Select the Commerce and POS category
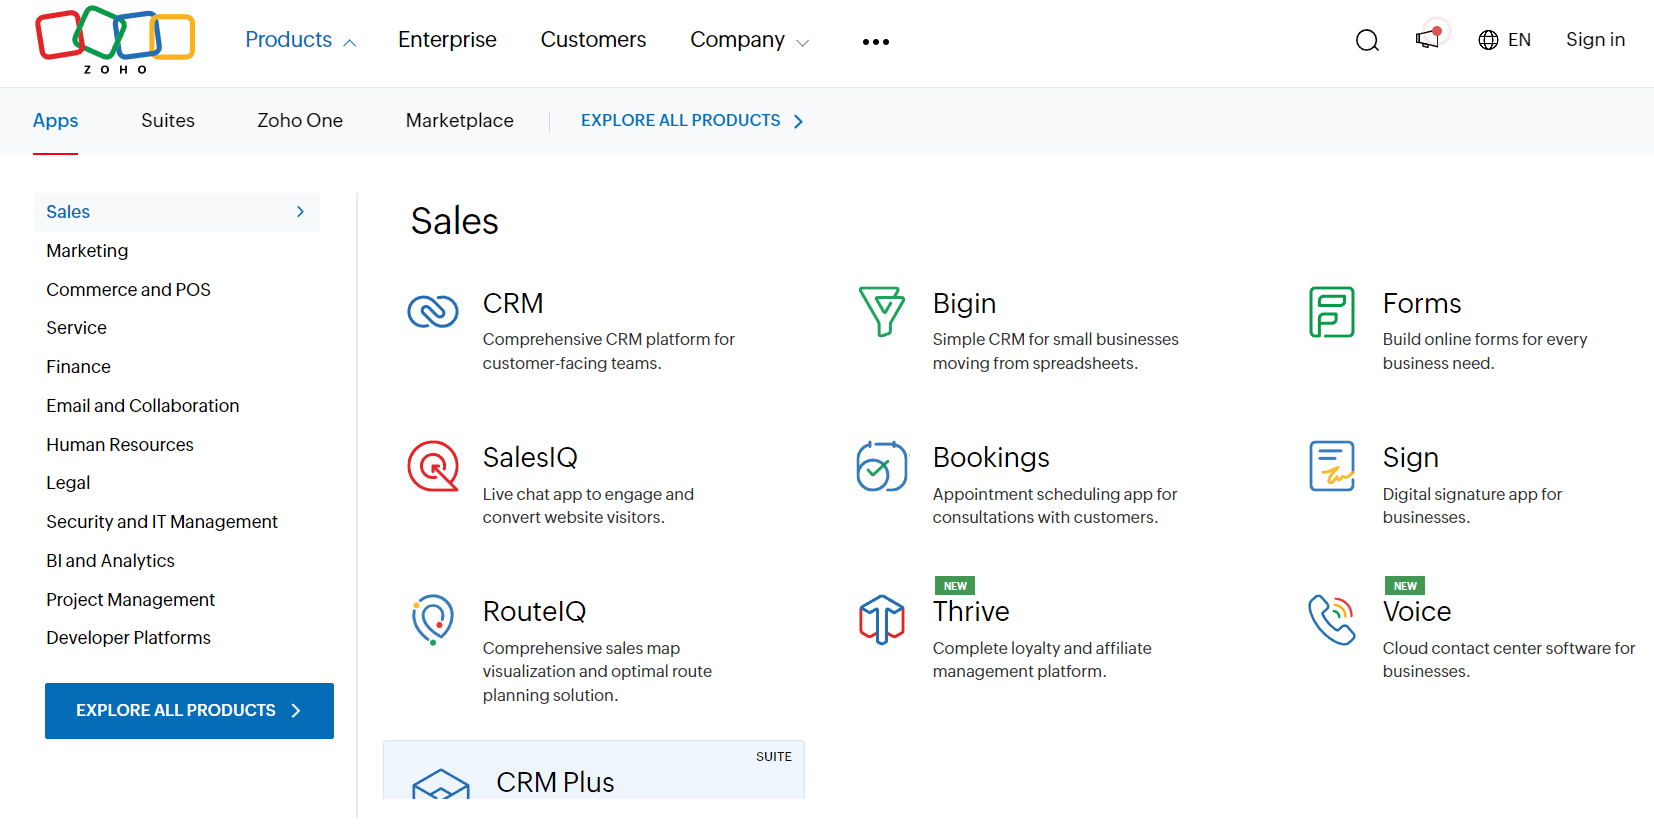Viewport: 1654px width, 826px height. click(128, 290)
